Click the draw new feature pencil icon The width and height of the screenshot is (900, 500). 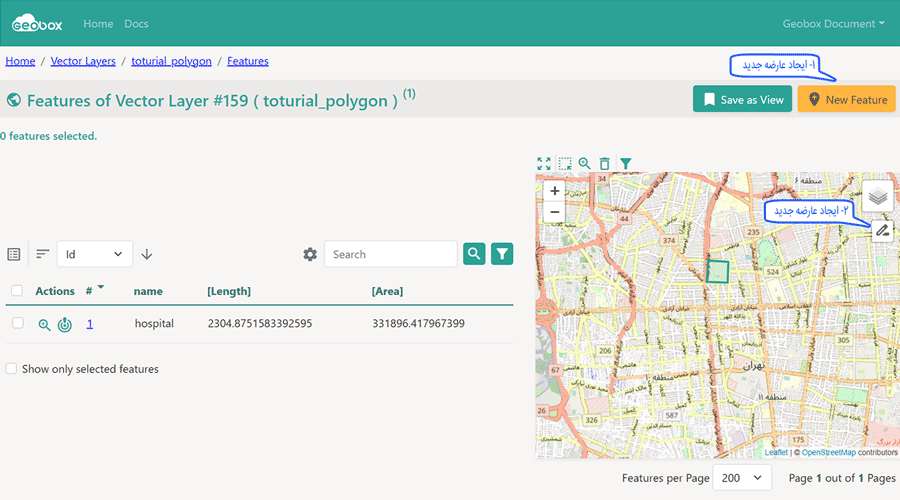(881, 231)
